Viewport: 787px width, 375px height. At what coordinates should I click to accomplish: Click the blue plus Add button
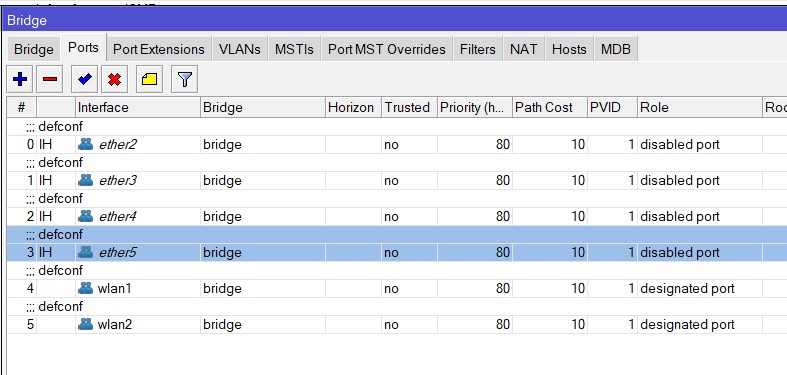point(20,79)
